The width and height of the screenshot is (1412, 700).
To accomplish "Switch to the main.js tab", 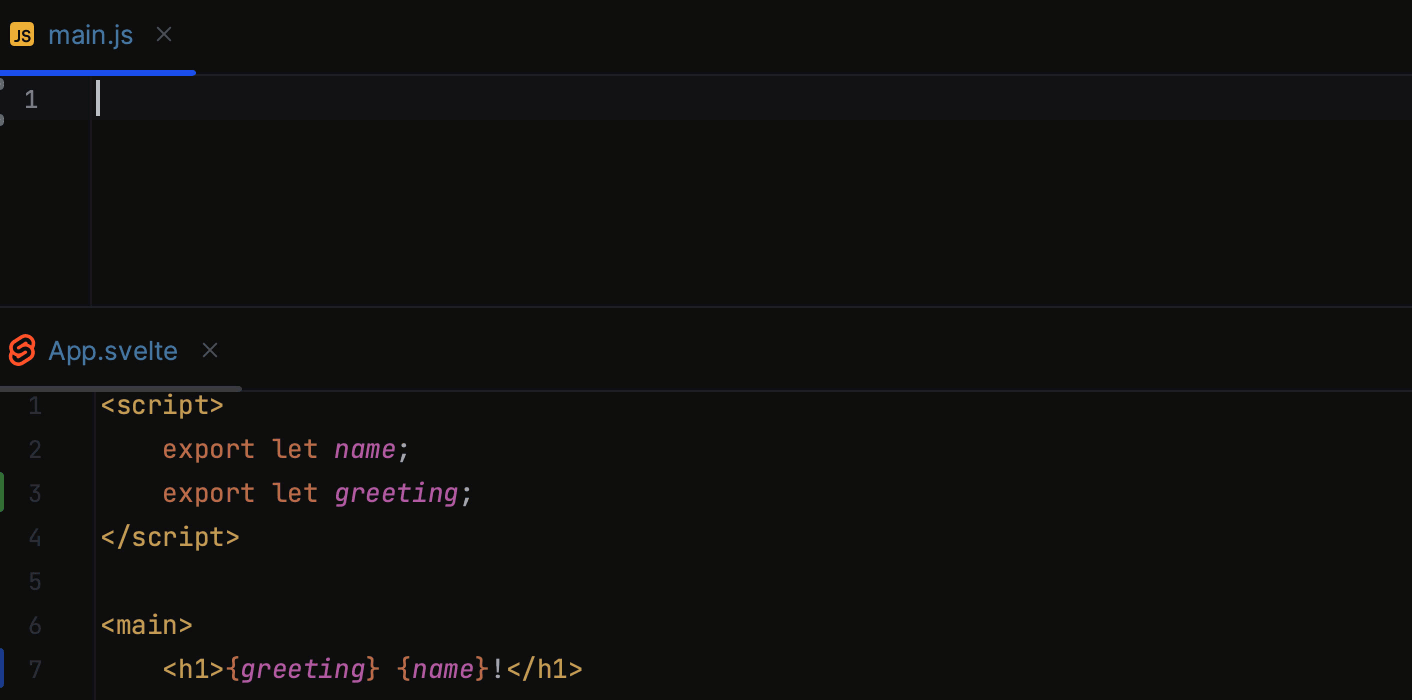I will click(x=90, y=34).
